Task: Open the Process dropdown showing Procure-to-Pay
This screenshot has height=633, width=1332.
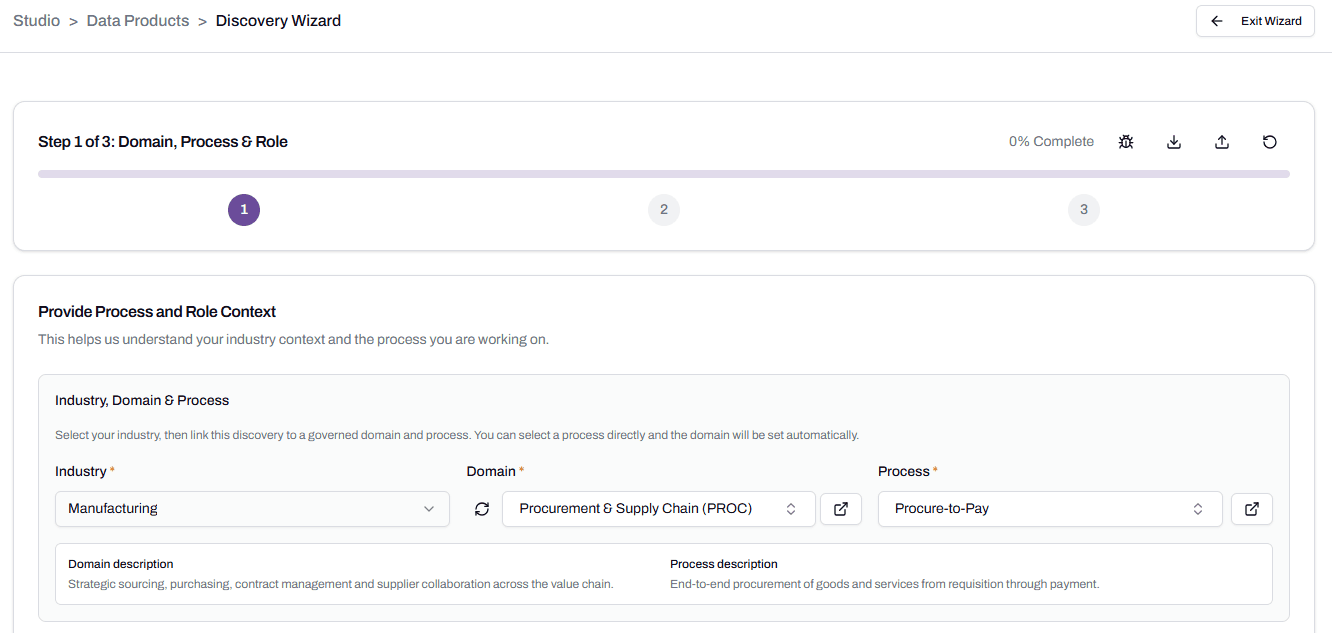Action: click(1050, 509)
